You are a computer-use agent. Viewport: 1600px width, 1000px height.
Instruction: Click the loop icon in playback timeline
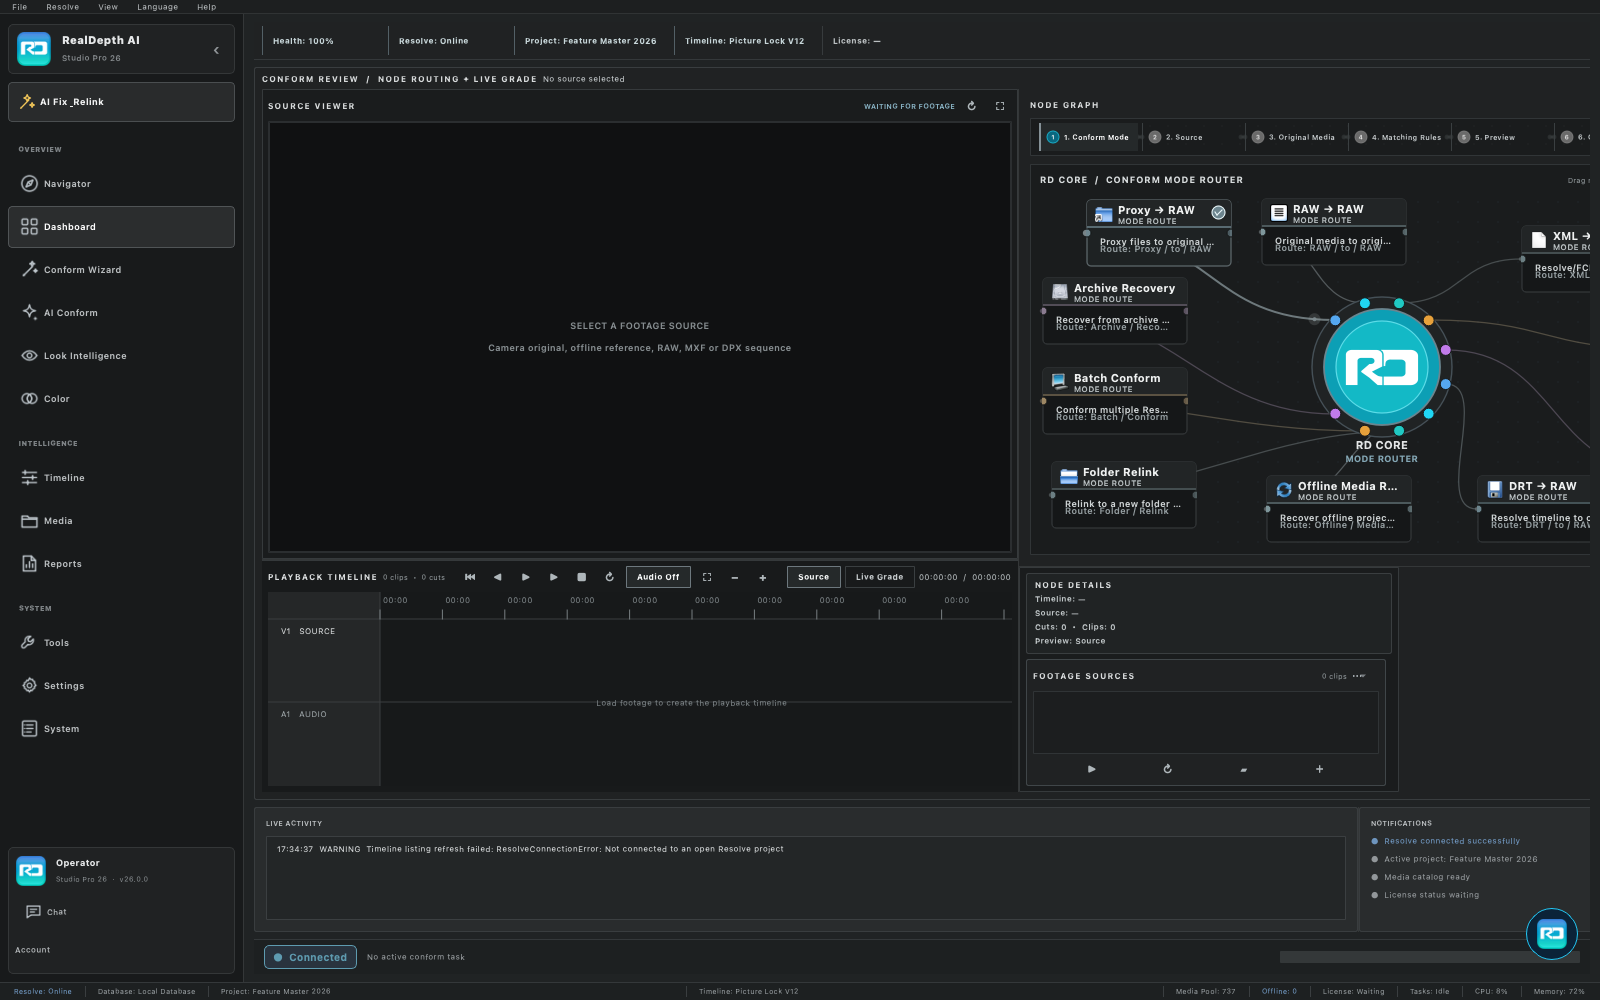(610, 577)
